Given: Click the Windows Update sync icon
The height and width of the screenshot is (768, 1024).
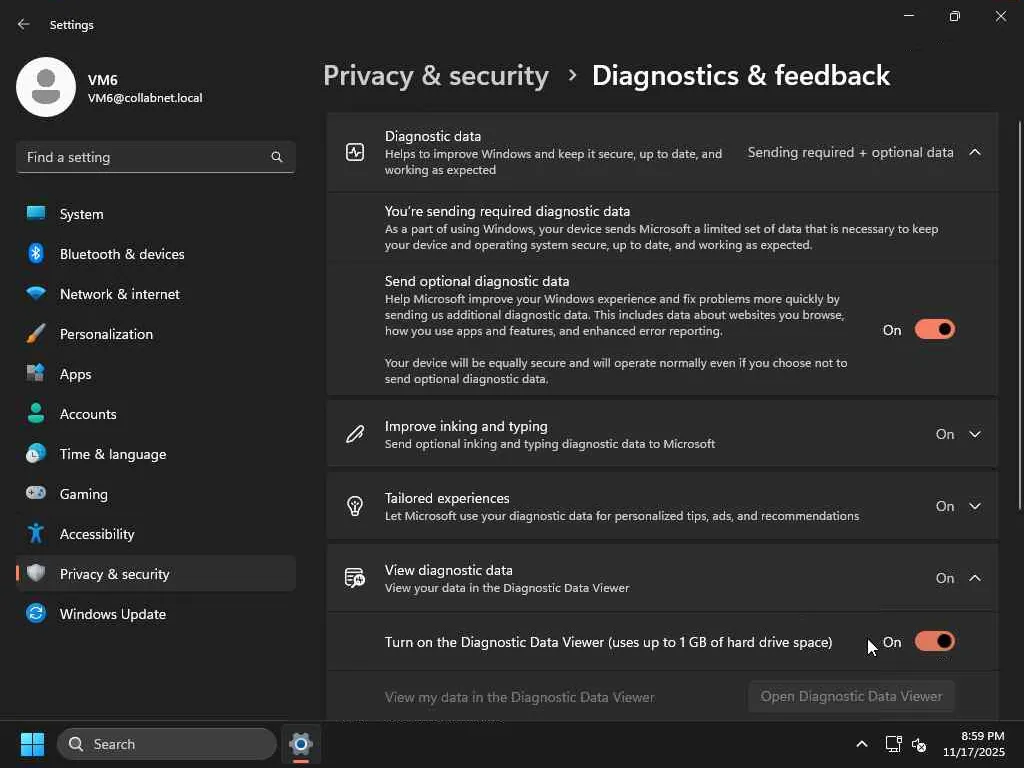Looking at the screenshot, I should [36, 614].
